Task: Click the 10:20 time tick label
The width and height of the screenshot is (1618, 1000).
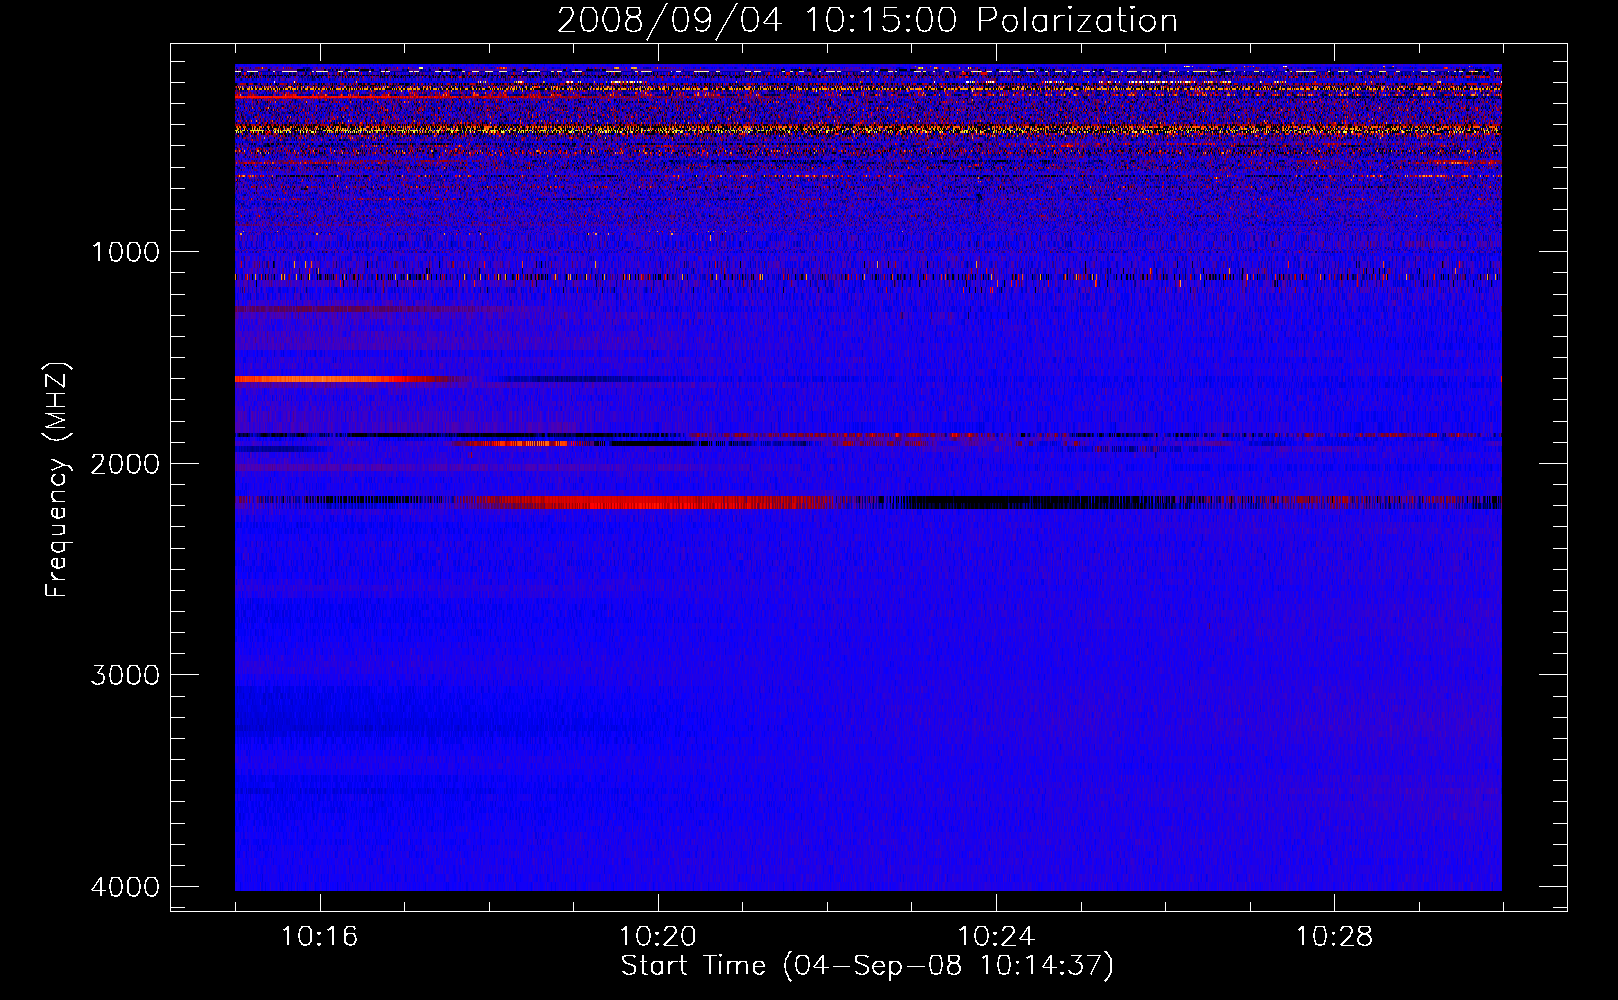Action: pos(658,937)
